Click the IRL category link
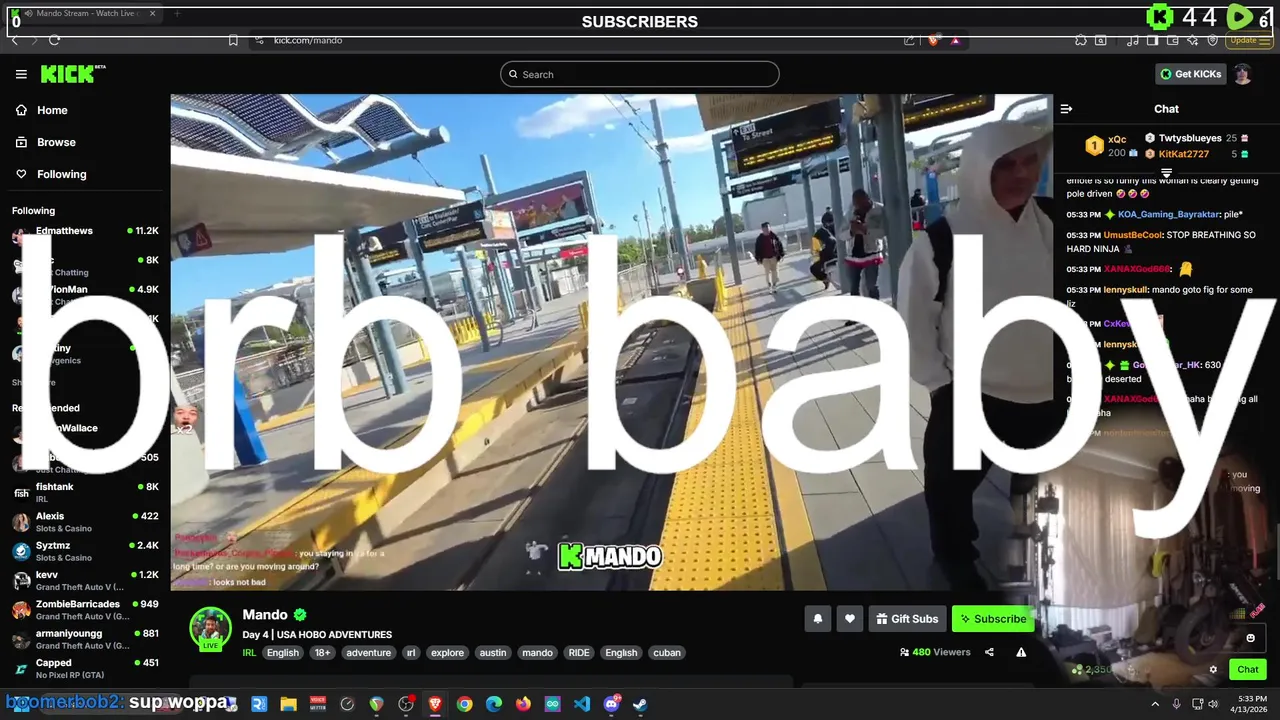 pyautogui.click(x=249, y=653)
